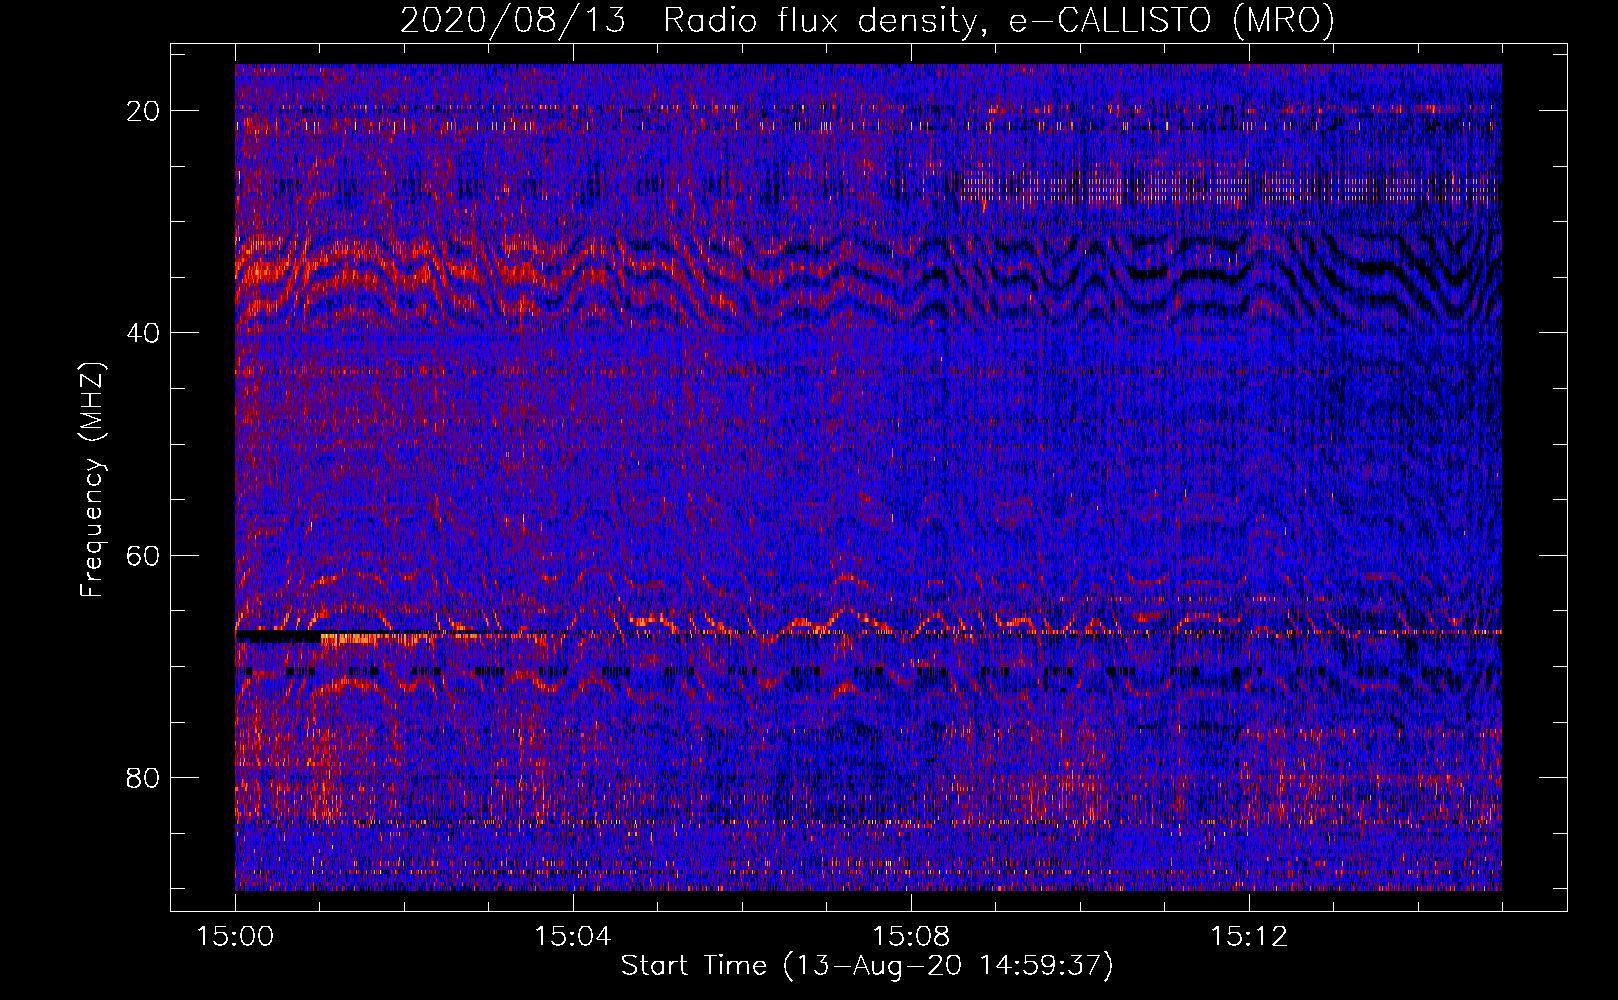Click the '15:04' time tick label
Image resolution: width=1618 pixels, height=1000 pixels.
coord(573,937)
